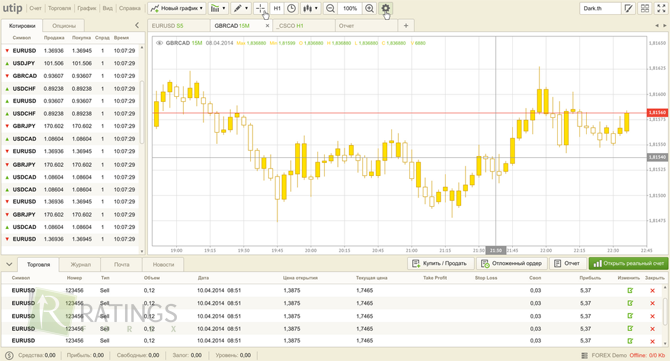Click the dollar coin icon in status bar

point(9,355)
